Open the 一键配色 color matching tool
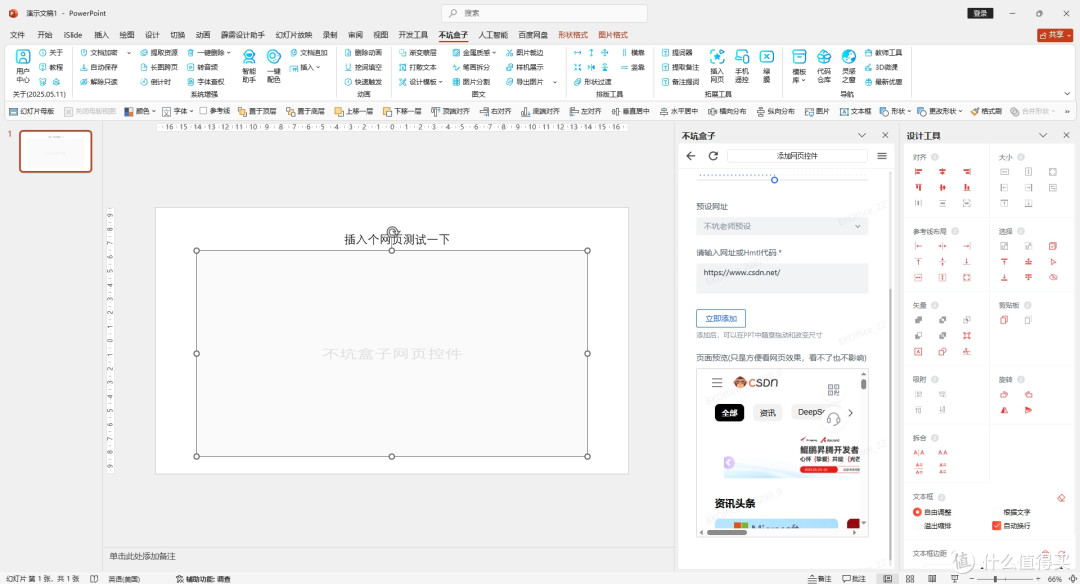Image resolution: width=1080 pixels, height=584 pixels. click(273, 66)
